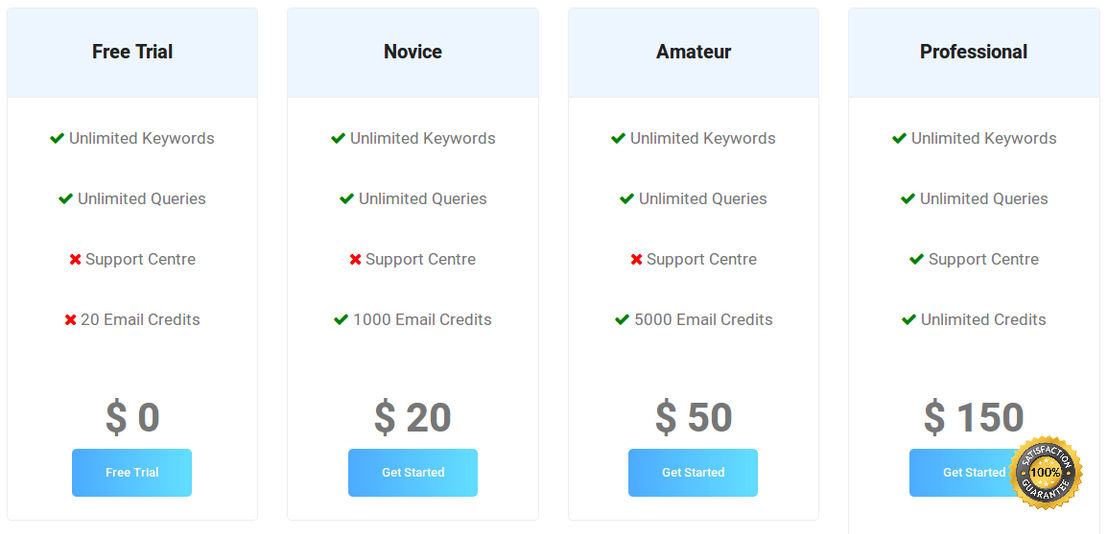Click the red cross beside 20 Email Credits
Screen dimensions: 1108x534
pos(71,320)
